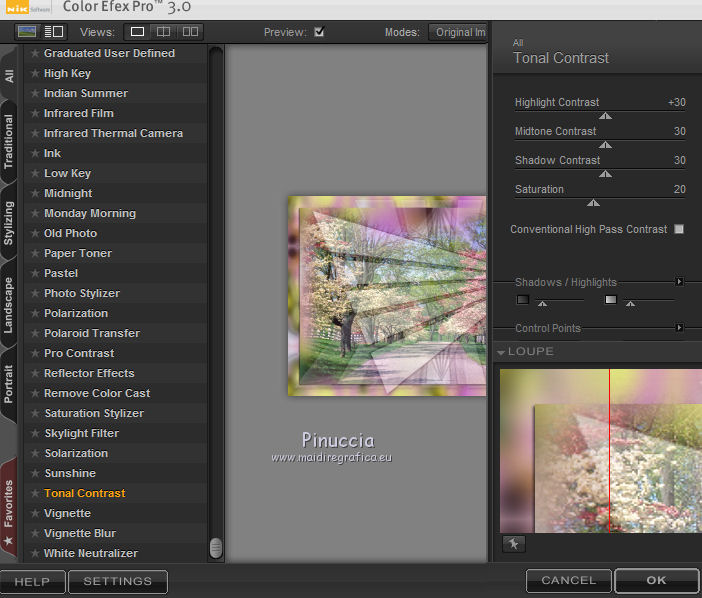Open the Portrait category tab
The height and width of the screenshot is (598, 702).
9,384
